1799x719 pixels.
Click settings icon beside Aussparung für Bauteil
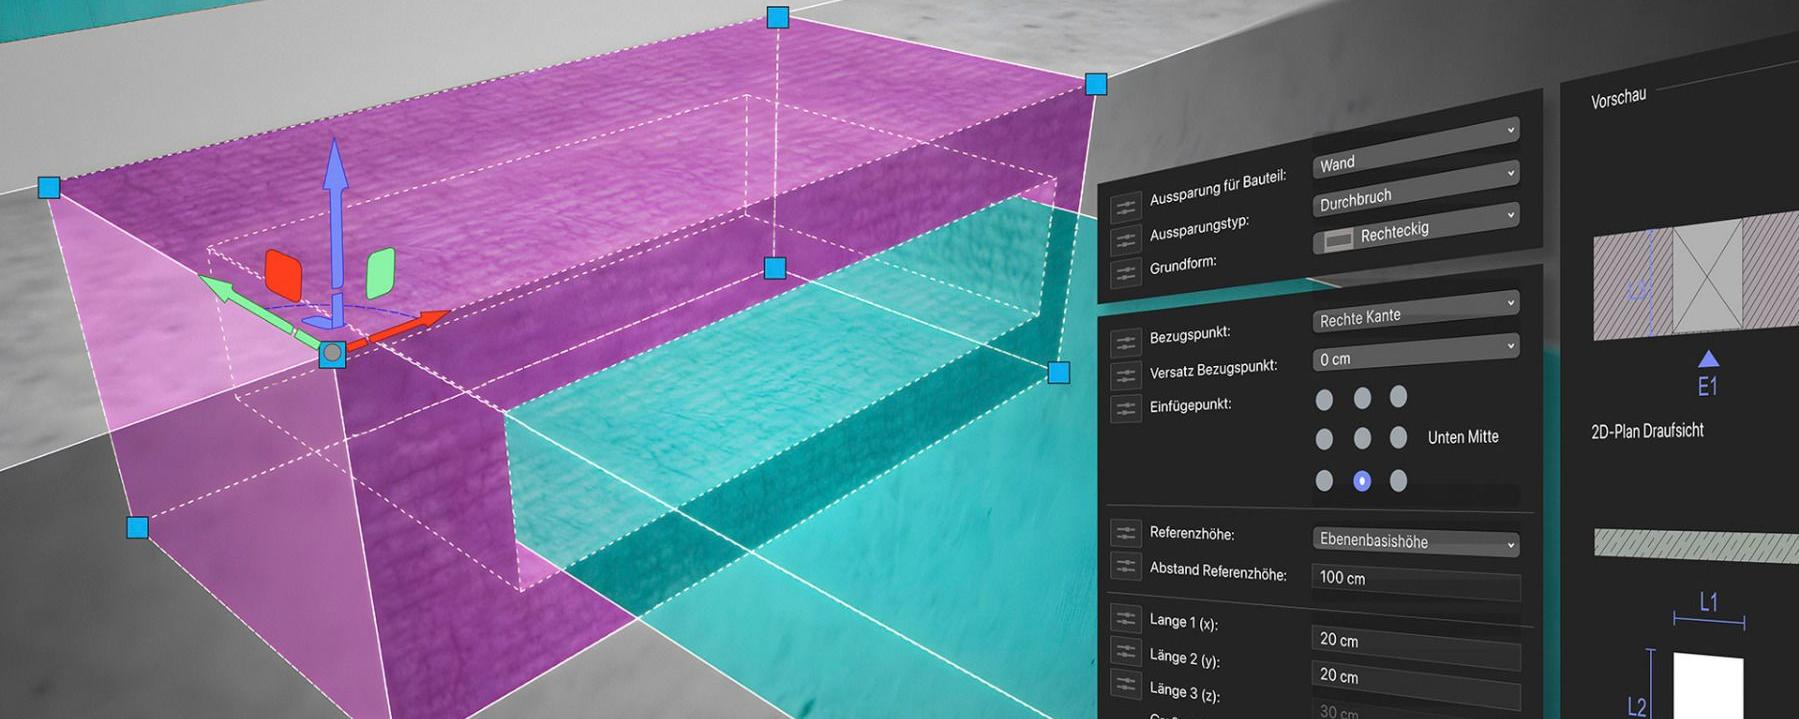click(x=1125, y=207)
